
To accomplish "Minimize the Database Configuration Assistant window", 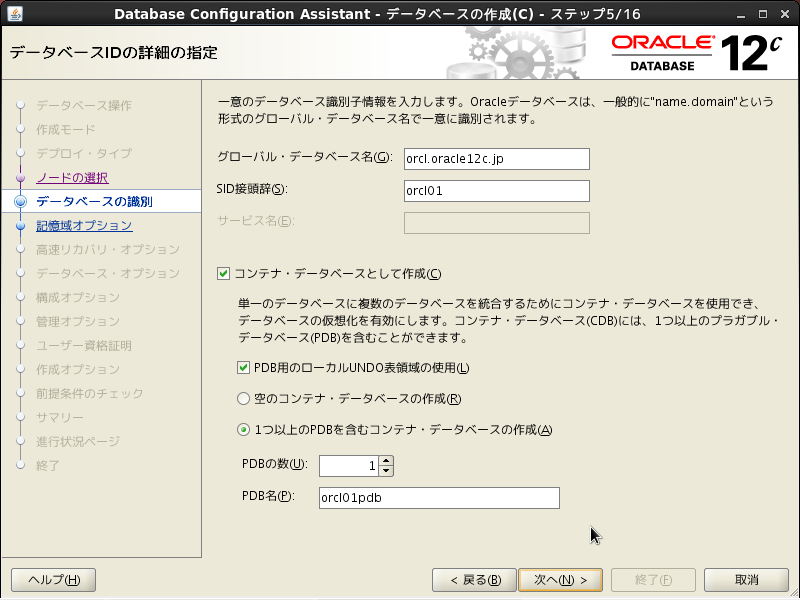I will click(x=741, y=14).
